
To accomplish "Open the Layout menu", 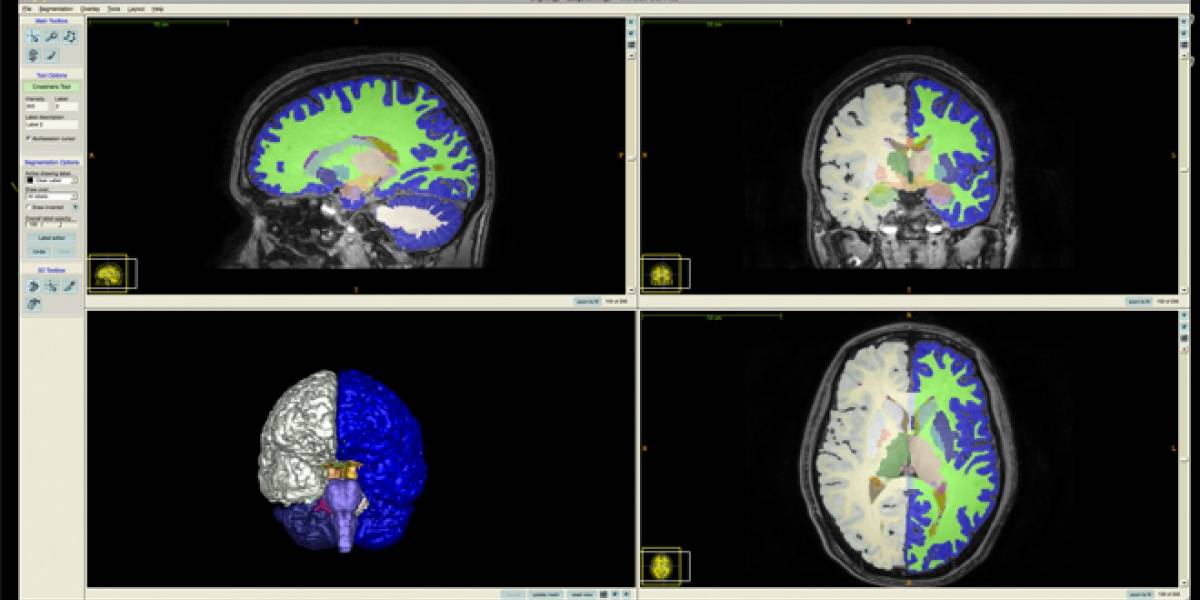I will point(136,8).
